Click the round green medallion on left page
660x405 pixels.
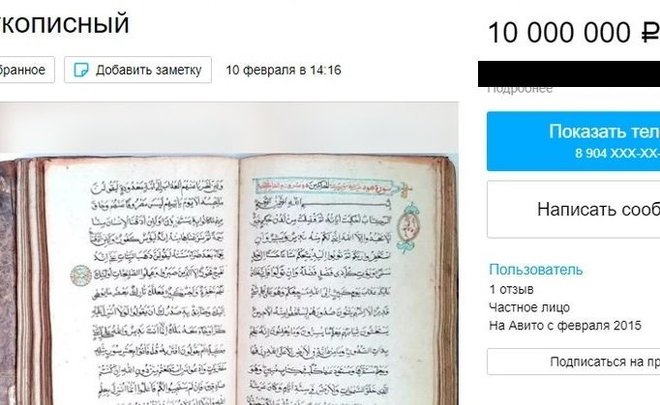[81, 276]
